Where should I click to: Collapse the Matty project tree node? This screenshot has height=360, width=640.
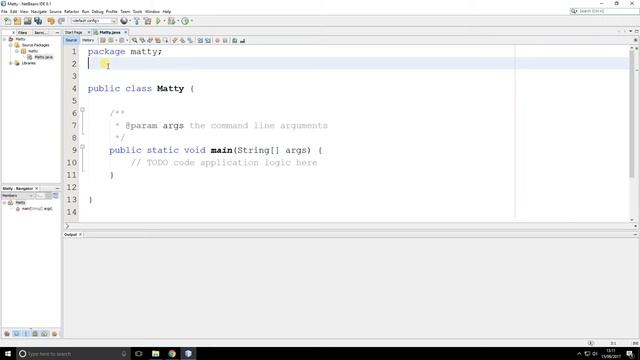tap(4, 39)
